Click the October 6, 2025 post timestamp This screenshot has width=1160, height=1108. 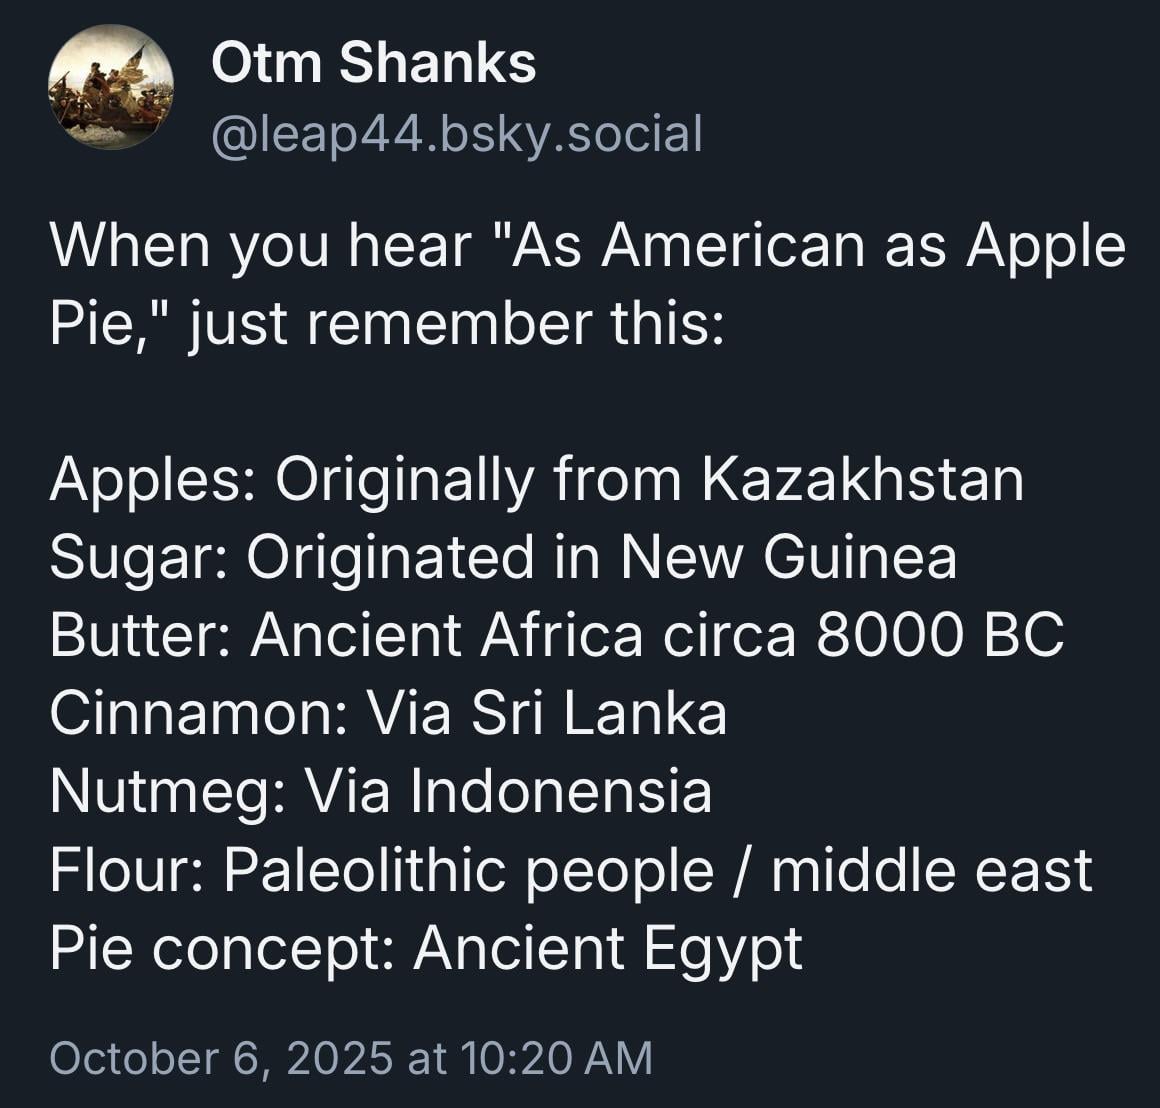(x=350, y=1058)
